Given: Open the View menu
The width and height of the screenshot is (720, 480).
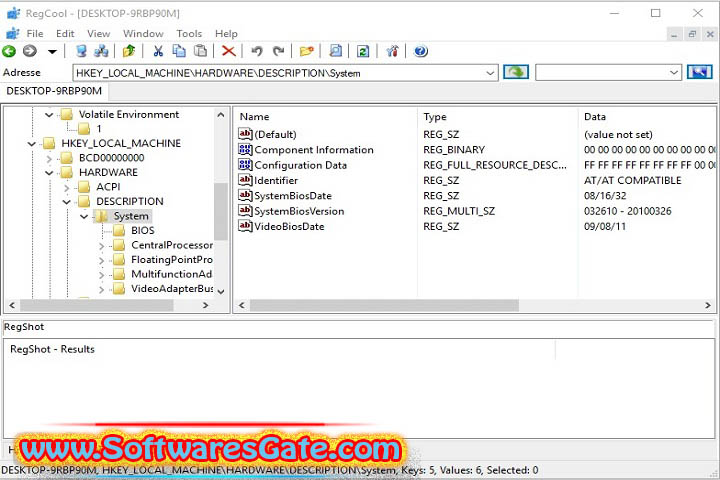Looking at the screenshot, I should 99,34.
